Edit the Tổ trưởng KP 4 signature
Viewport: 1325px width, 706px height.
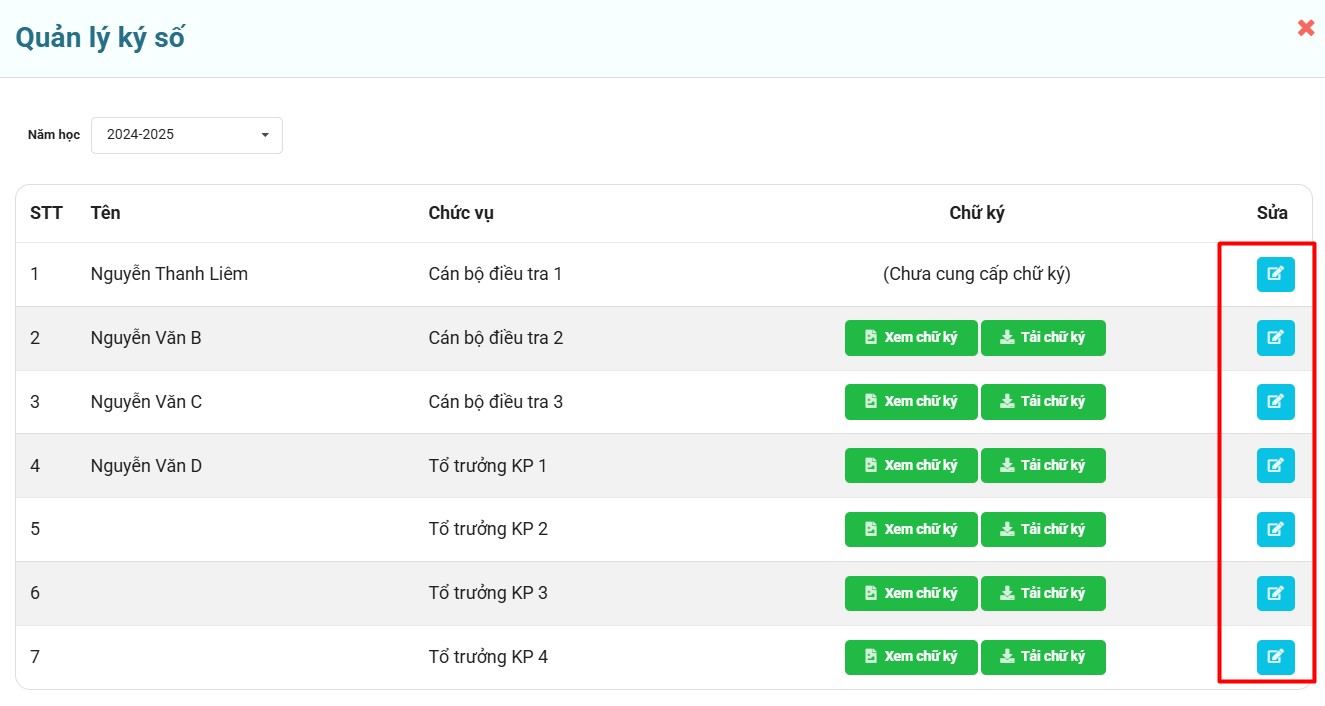[x=1275, y=657]
